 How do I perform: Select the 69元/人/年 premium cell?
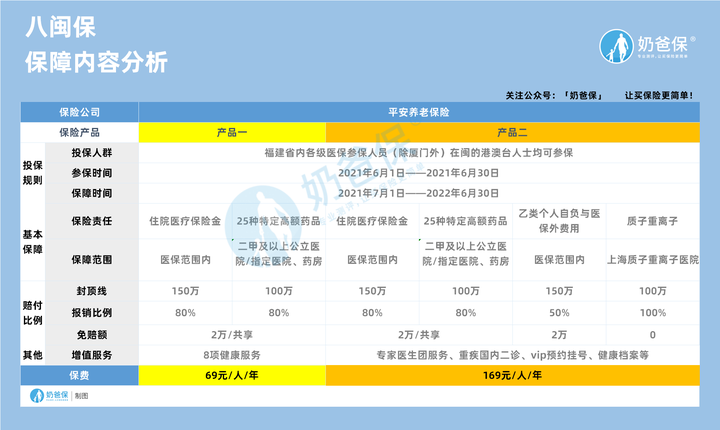click(x=232, y=375)
